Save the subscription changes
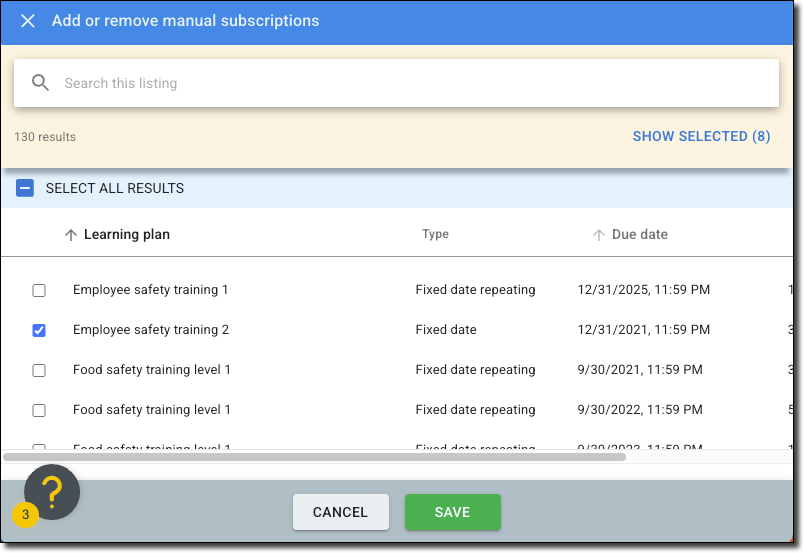804x553 pixels. (452, 512)
